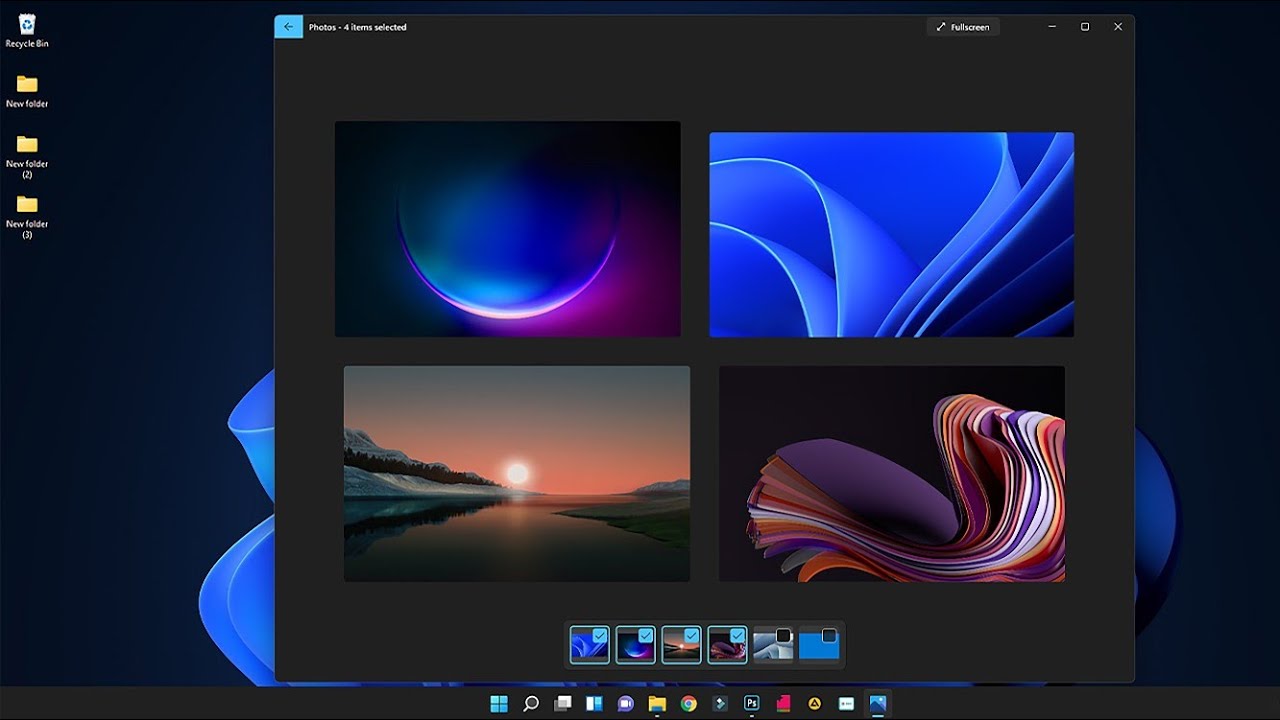
Task: Check the solid blue filmstrip checkbox
Action: pos(829,635)
